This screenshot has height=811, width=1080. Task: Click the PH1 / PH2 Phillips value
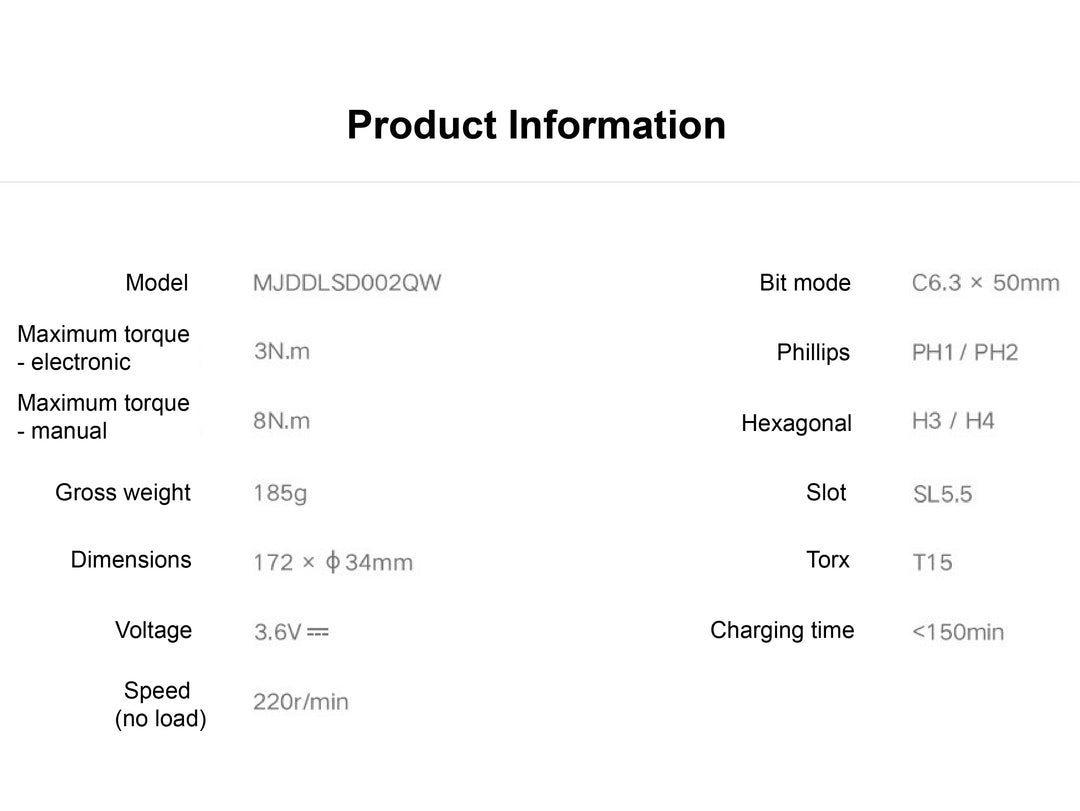965,352
